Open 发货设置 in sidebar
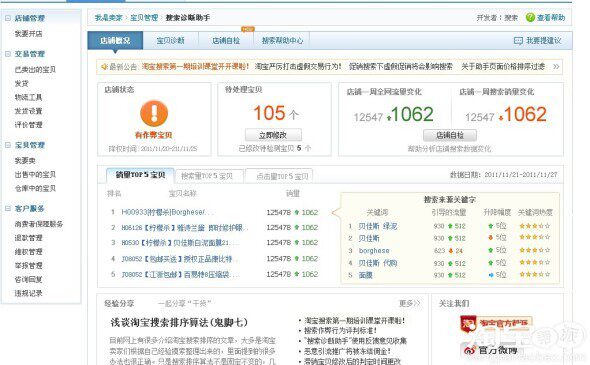The width and height of the screenshot is (590, 365). (x=29, y=111)
